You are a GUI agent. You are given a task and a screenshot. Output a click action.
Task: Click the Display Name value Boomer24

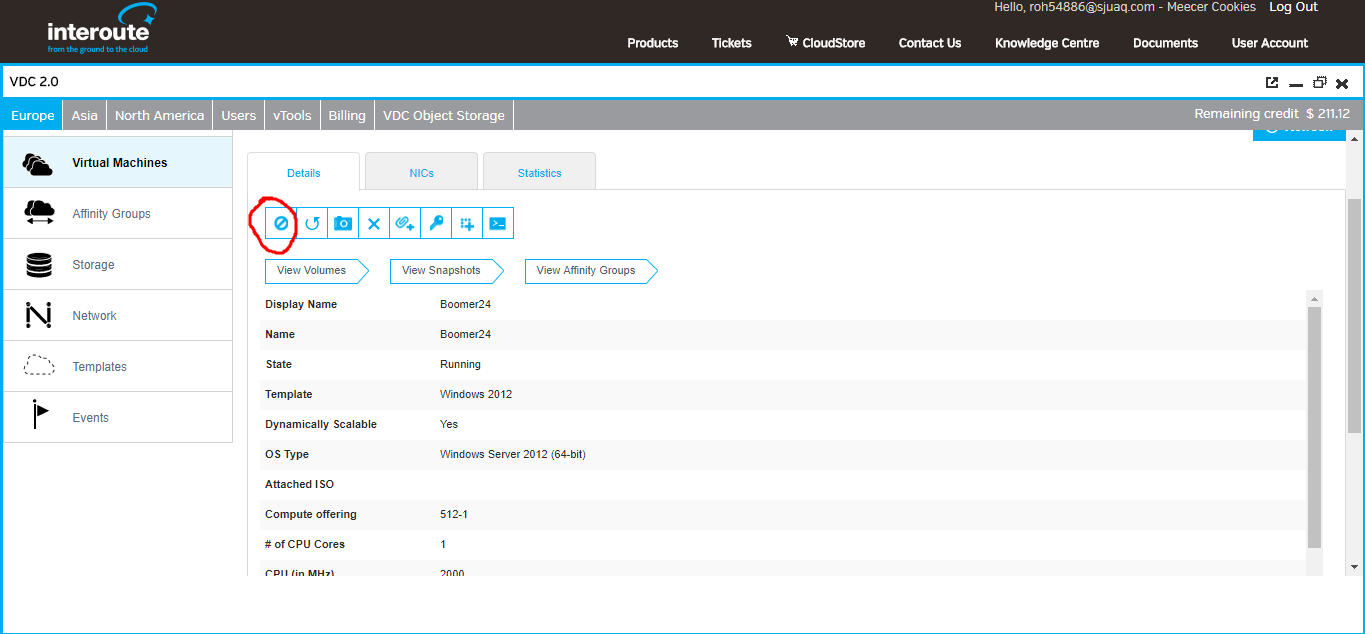466,304
